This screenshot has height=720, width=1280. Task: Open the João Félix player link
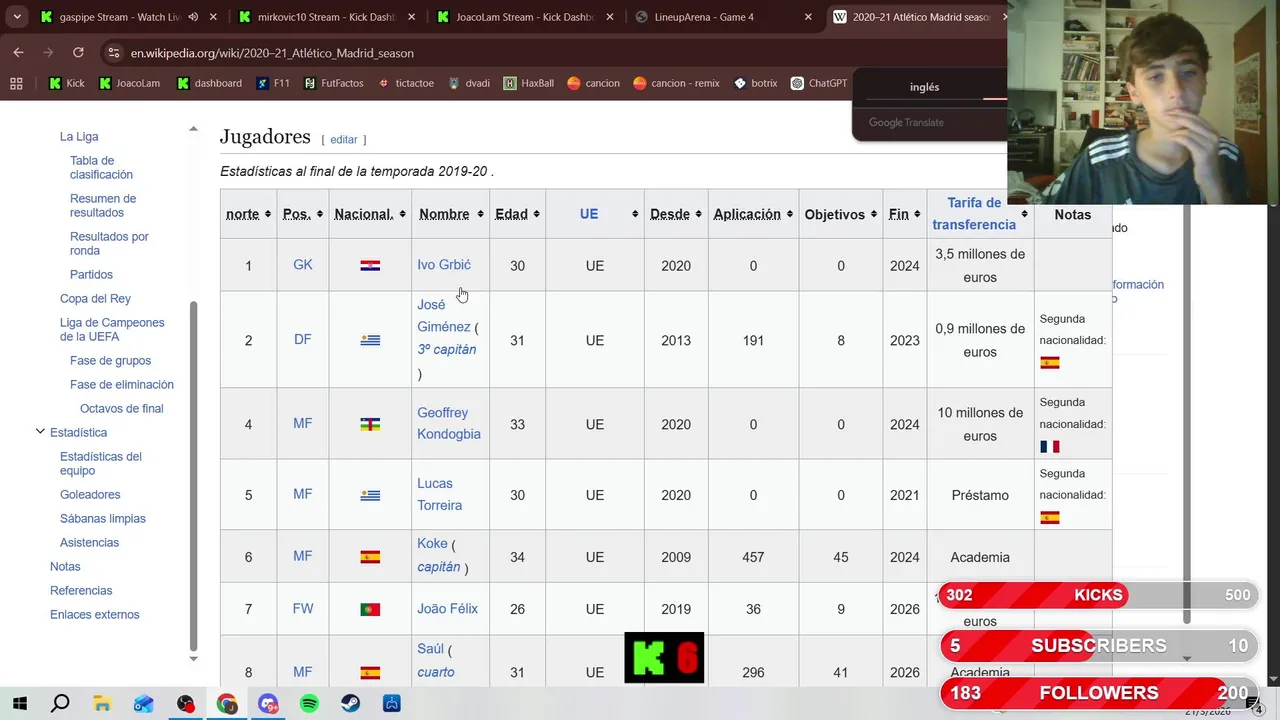pyautogui.click(x=447, y=608)
